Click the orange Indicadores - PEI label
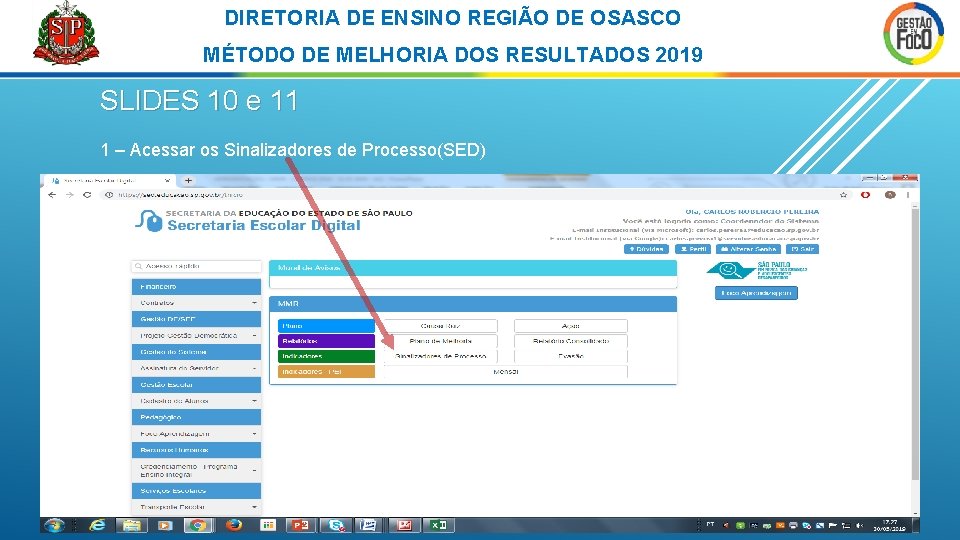Viewport: 960px width, 540px height. tap(326, 372)
